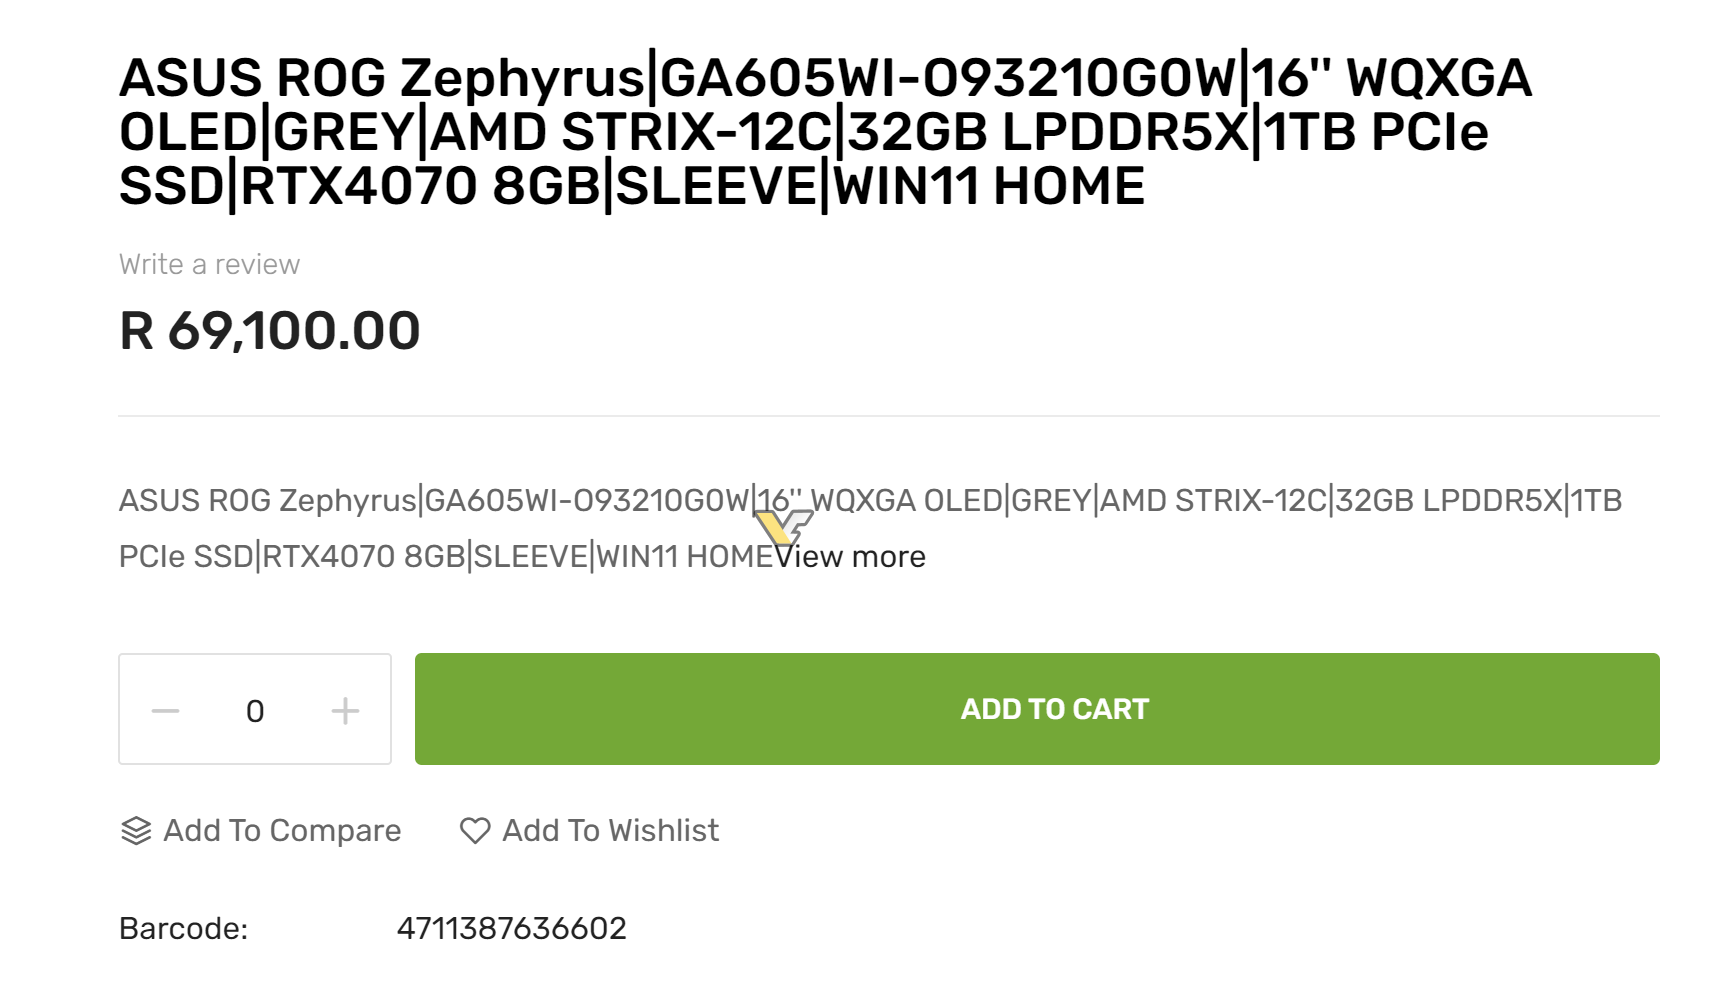This screenshot has width=1723, height=985.
Task: Click 32GB LPDDR5X in grey description text
Action: tap(1449, 500)
